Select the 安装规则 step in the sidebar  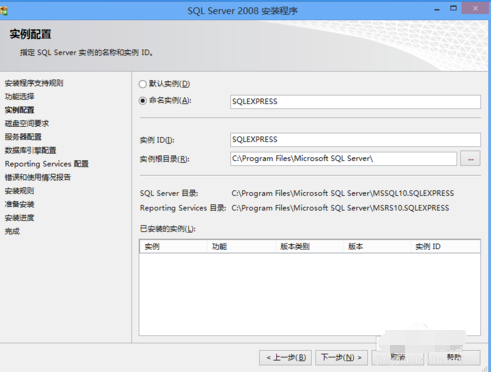coord(19,191)
